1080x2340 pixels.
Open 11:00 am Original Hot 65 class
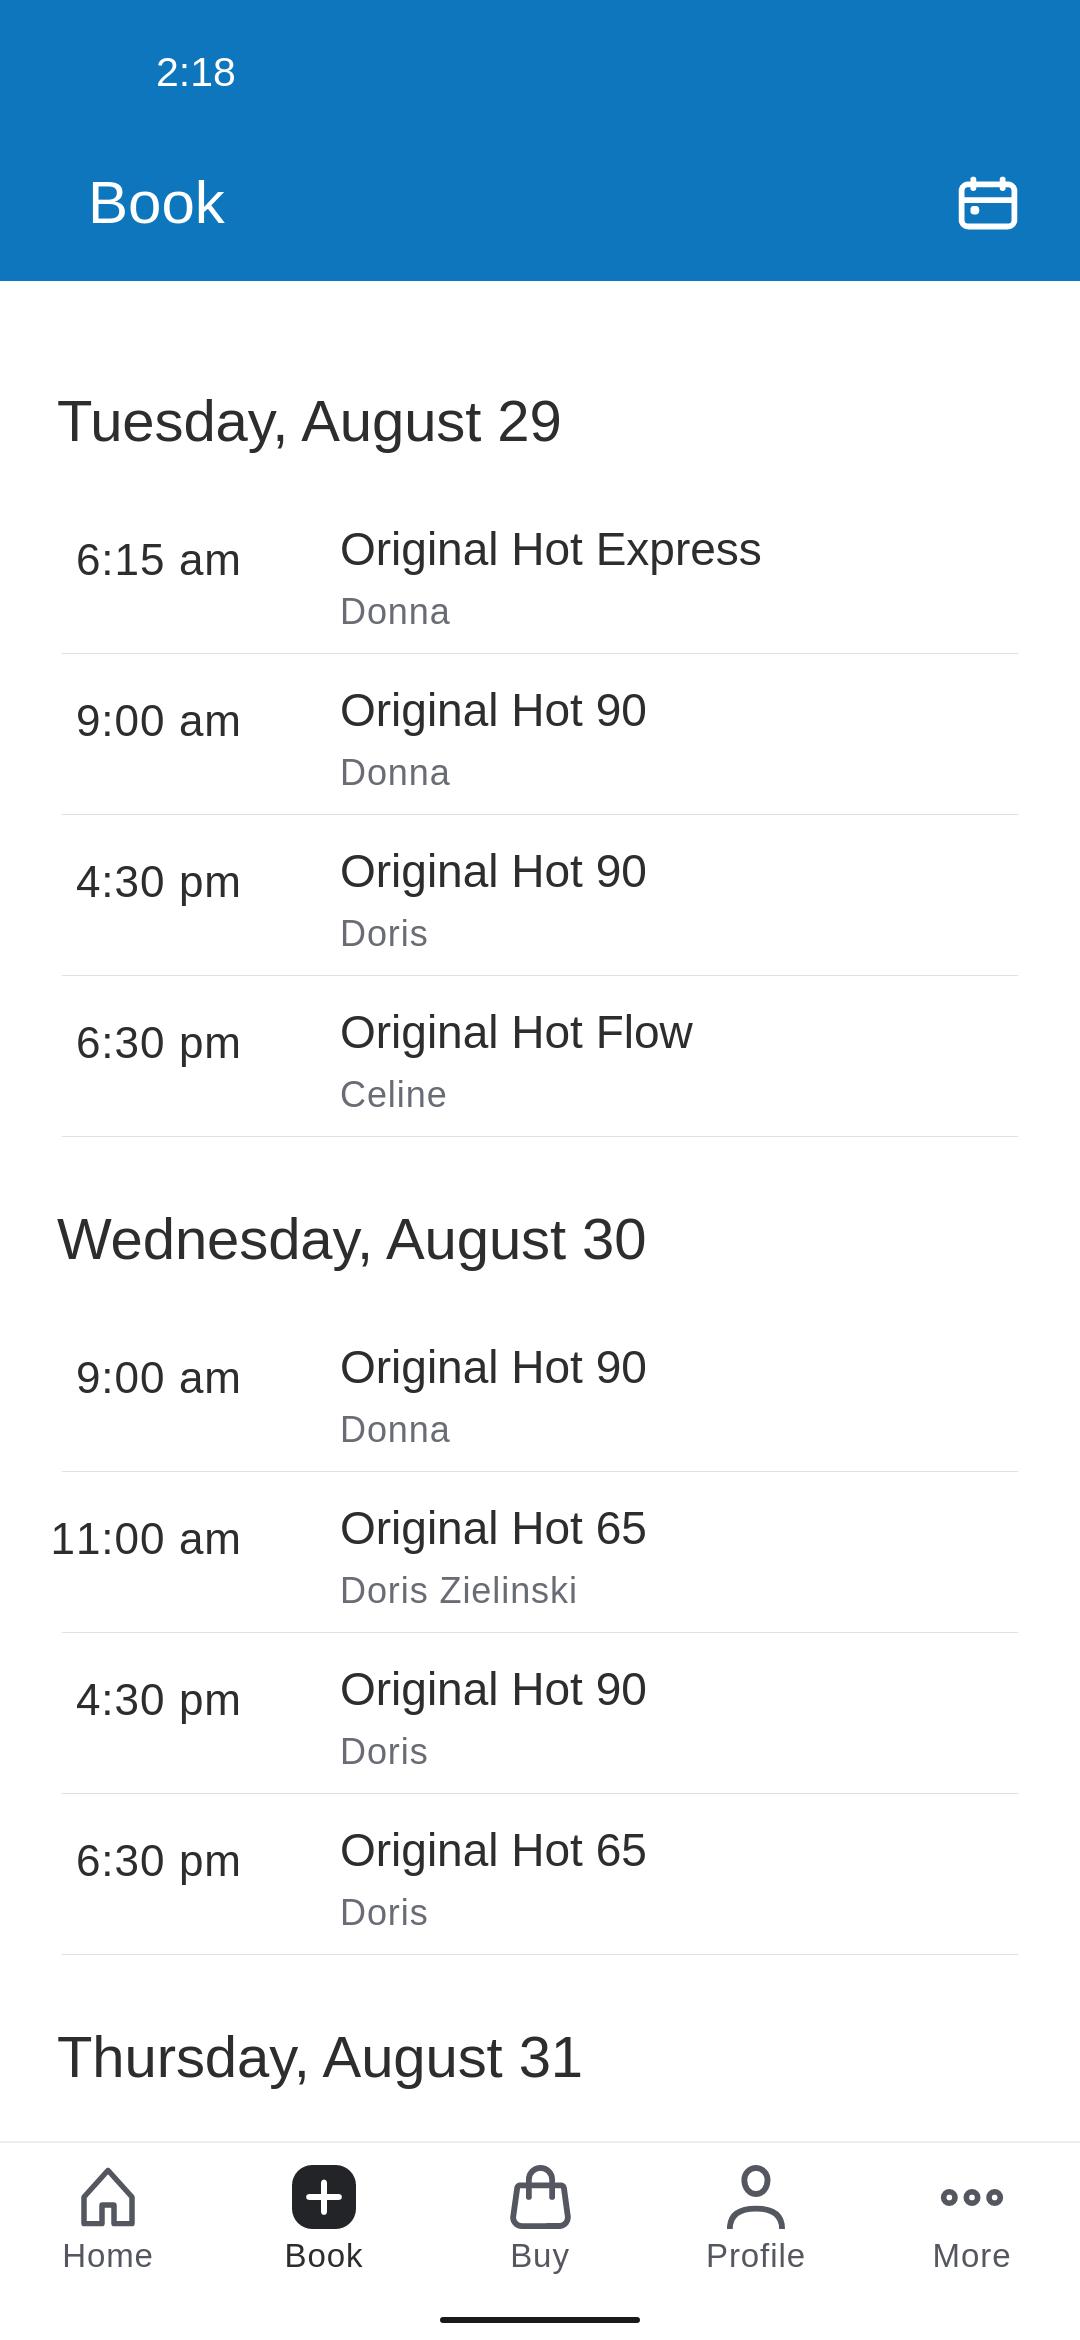click(x=540, y=1553)
